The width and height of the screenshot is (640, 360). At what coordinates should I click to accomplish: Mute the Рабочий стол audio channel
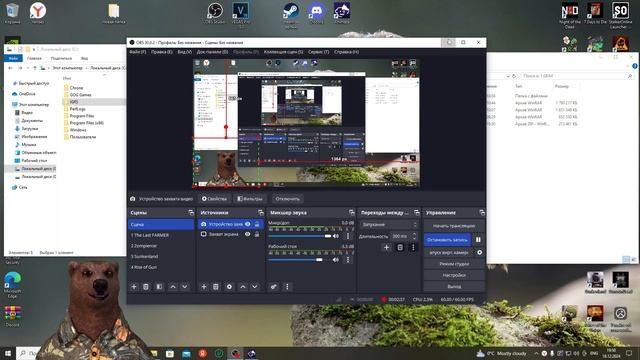pos(336,260)
